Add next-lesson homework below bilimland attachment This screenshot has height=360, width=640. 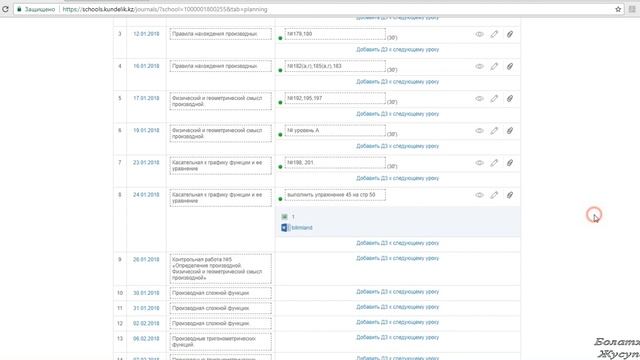(398, 243)
